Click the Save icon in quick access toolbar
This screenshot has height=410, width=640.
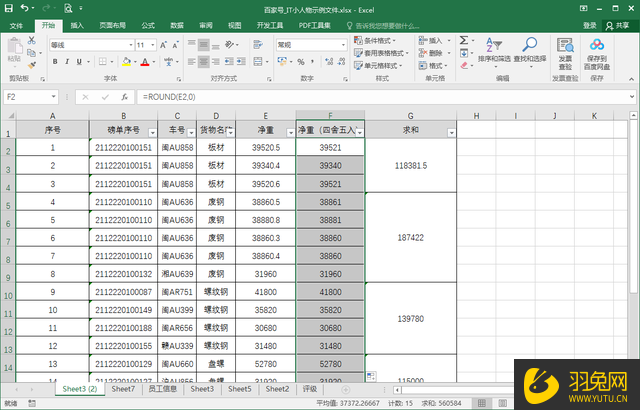coord(9,8)
